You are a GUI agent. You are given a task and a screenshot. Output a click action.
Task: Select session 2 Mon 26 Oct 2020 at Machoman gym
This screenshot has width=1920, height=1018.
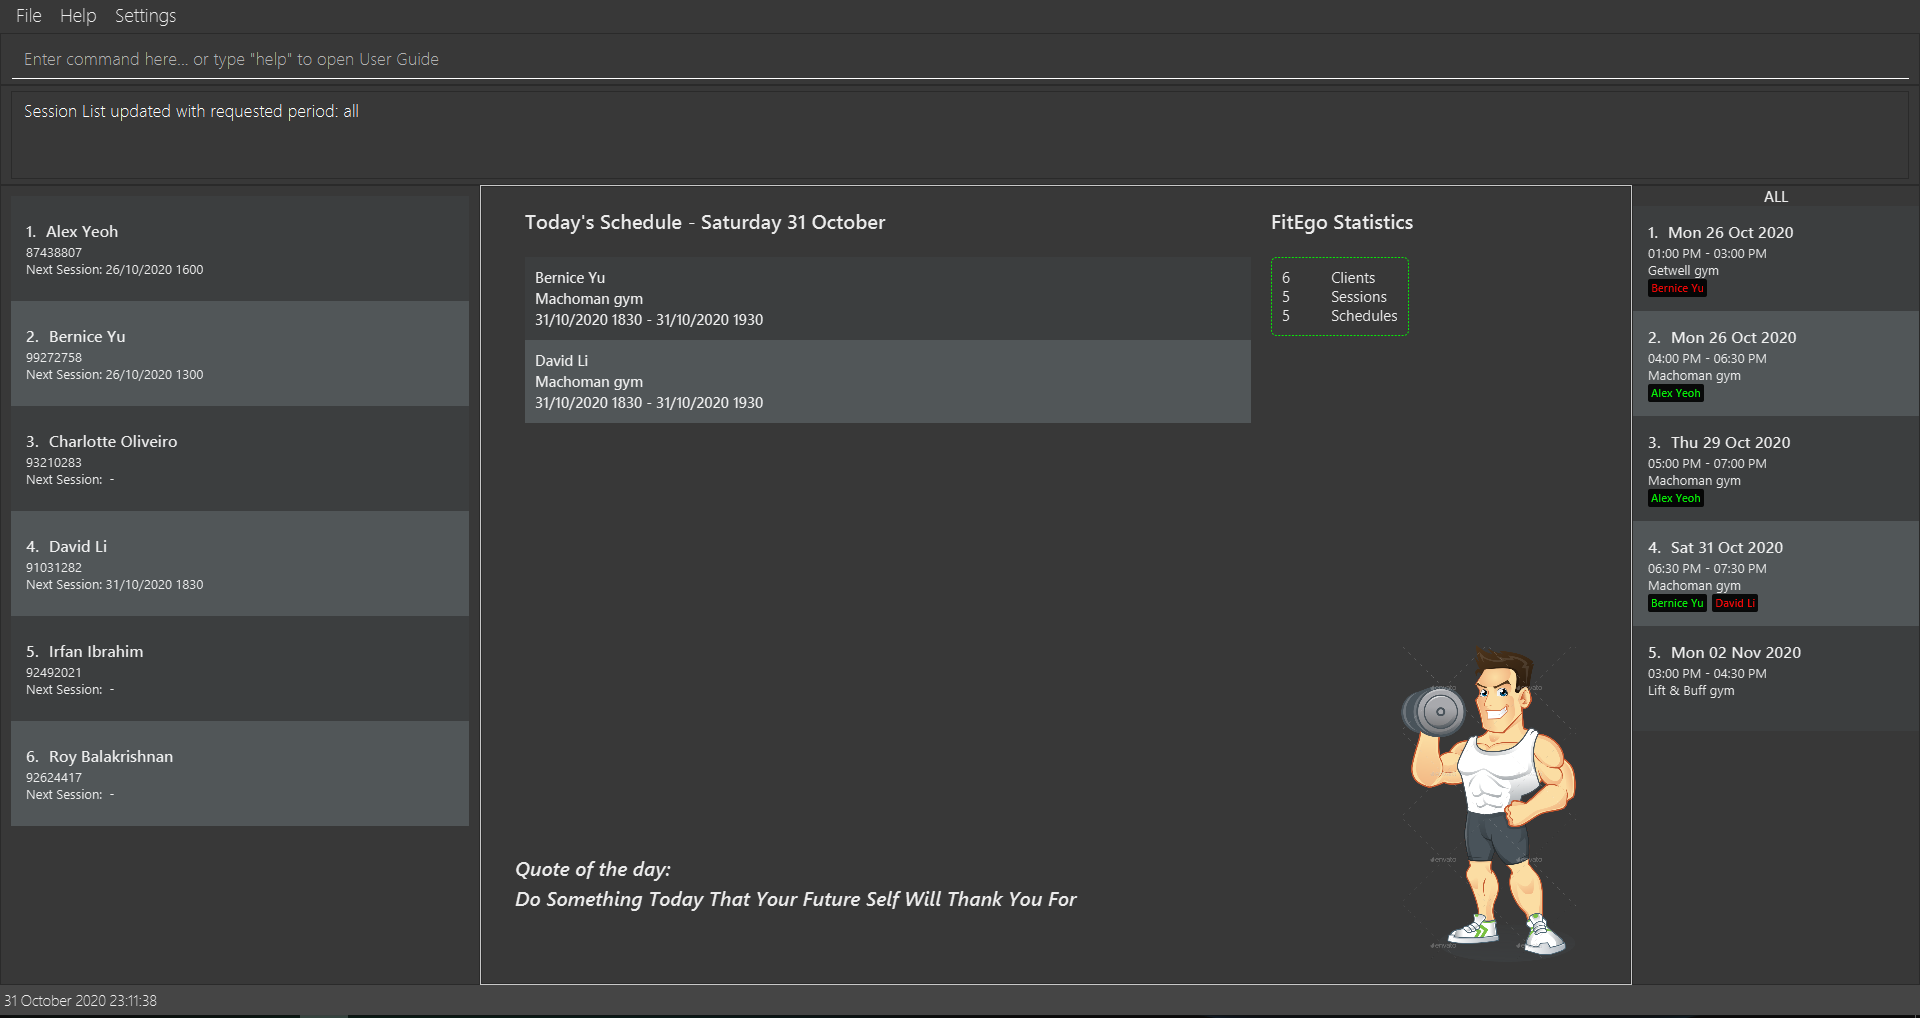coord(1776,363)
